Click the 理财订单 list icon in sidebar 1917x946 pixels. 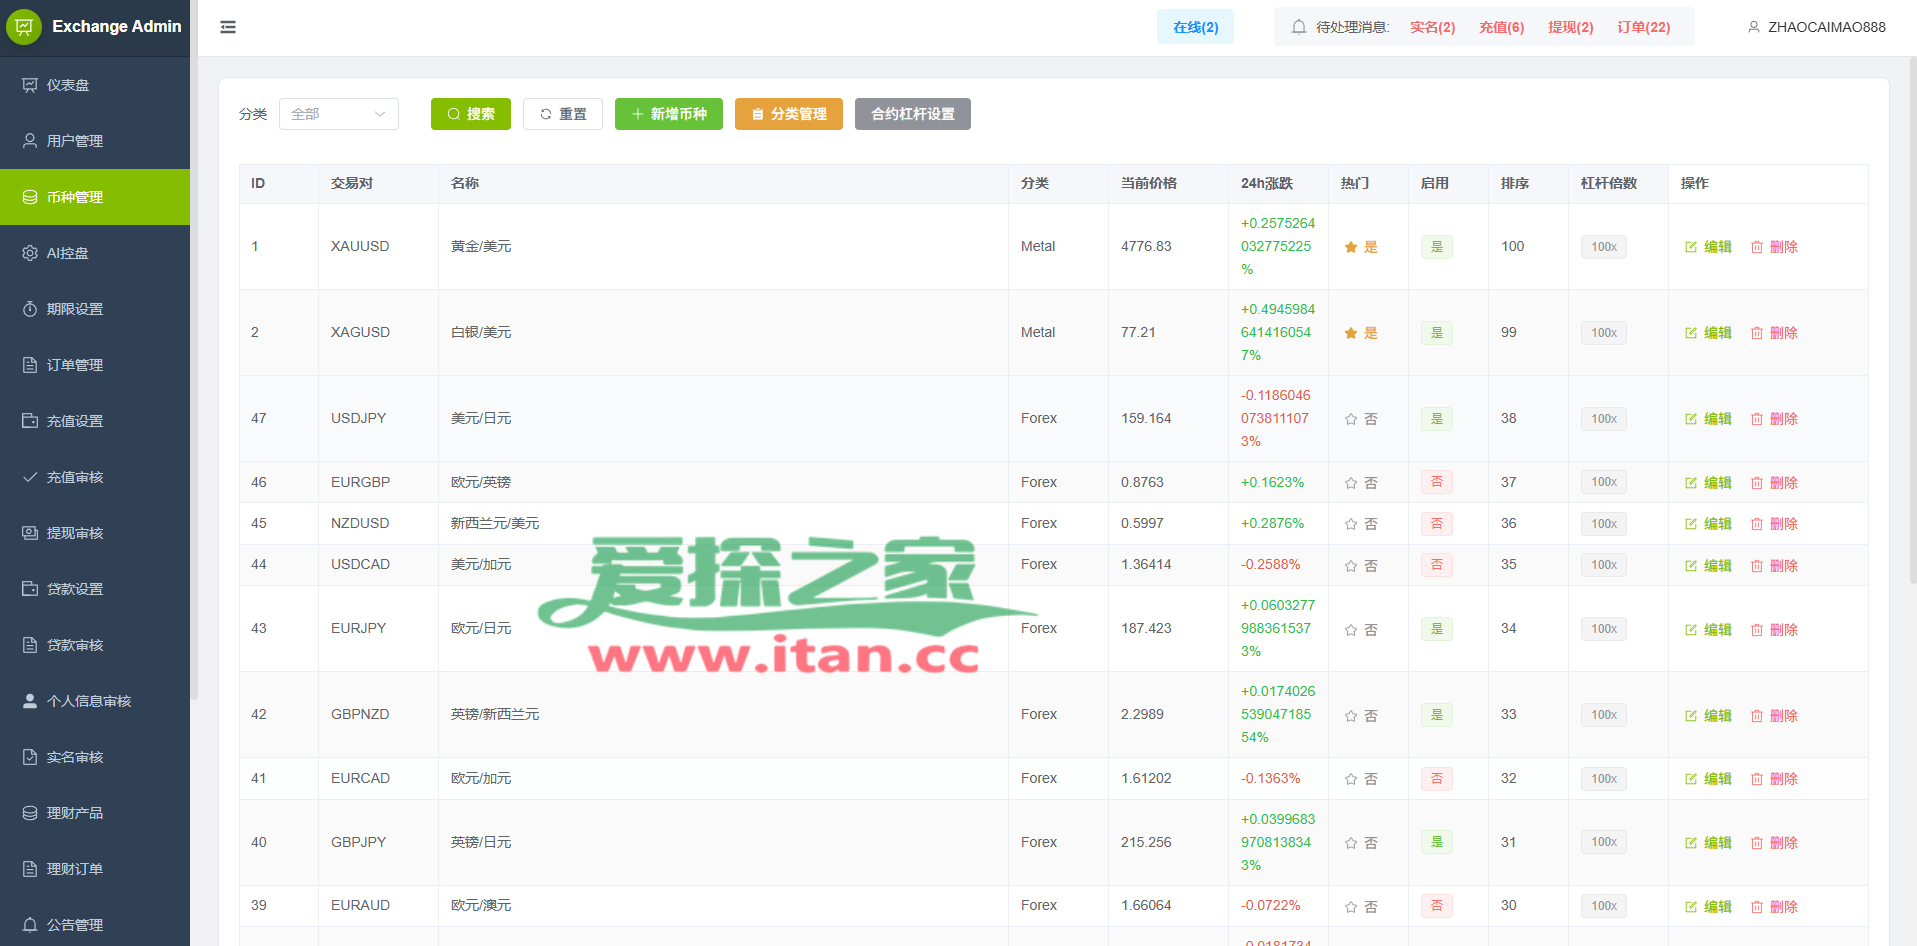click(30, 869)
